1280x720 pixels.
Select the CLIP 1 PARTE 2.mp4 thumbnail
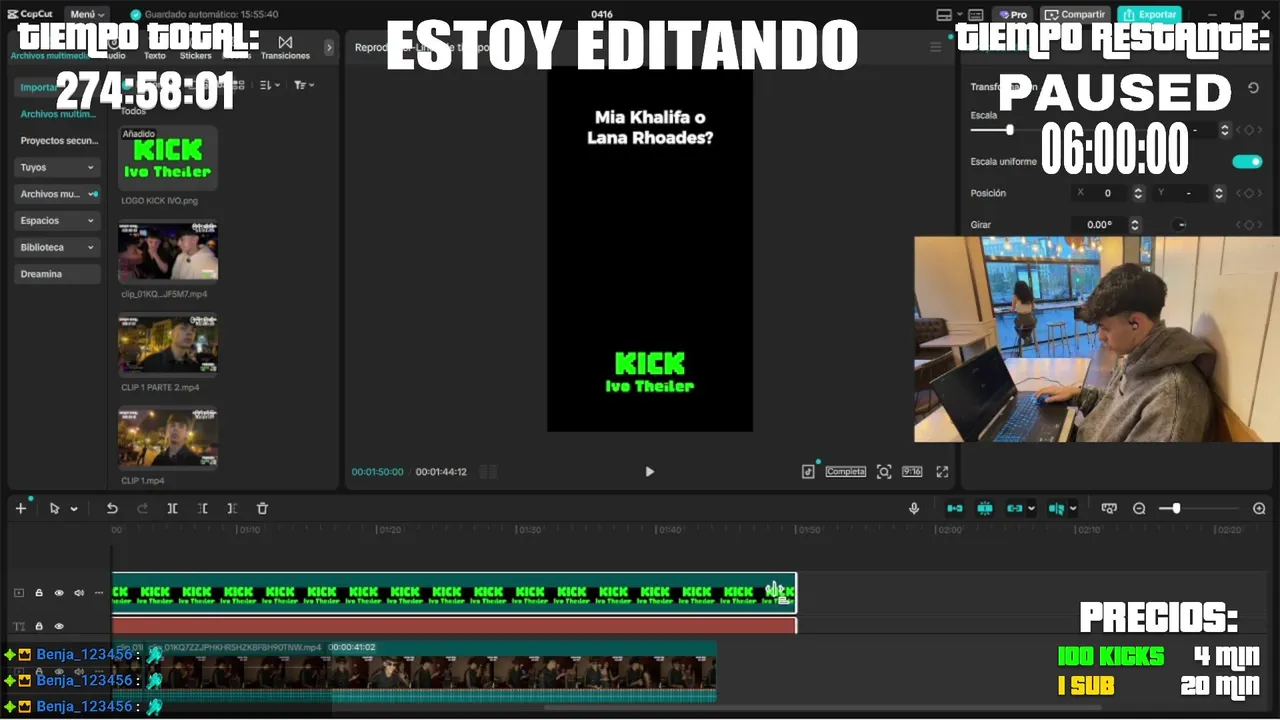[x=168, y=345]
